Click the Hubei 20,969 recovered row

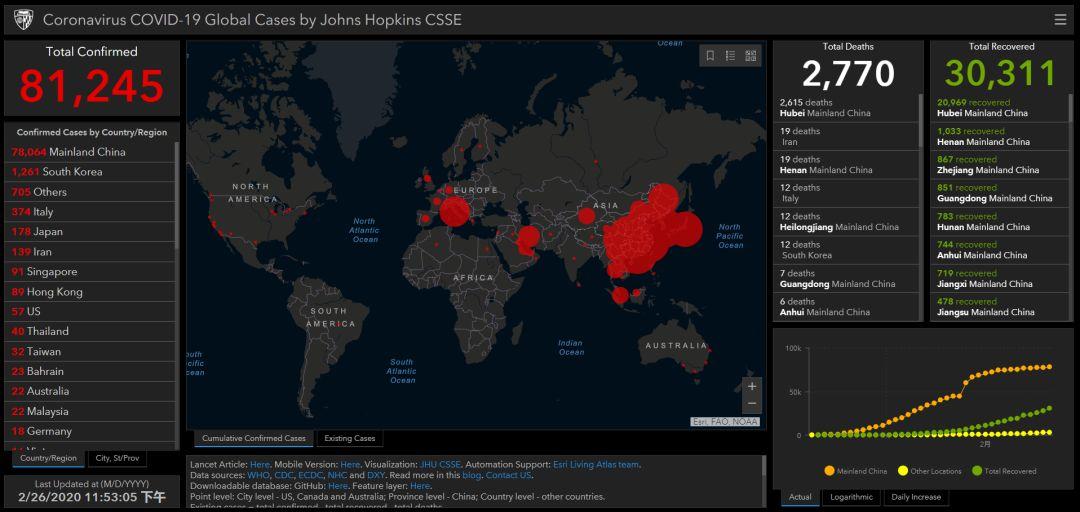999,107
